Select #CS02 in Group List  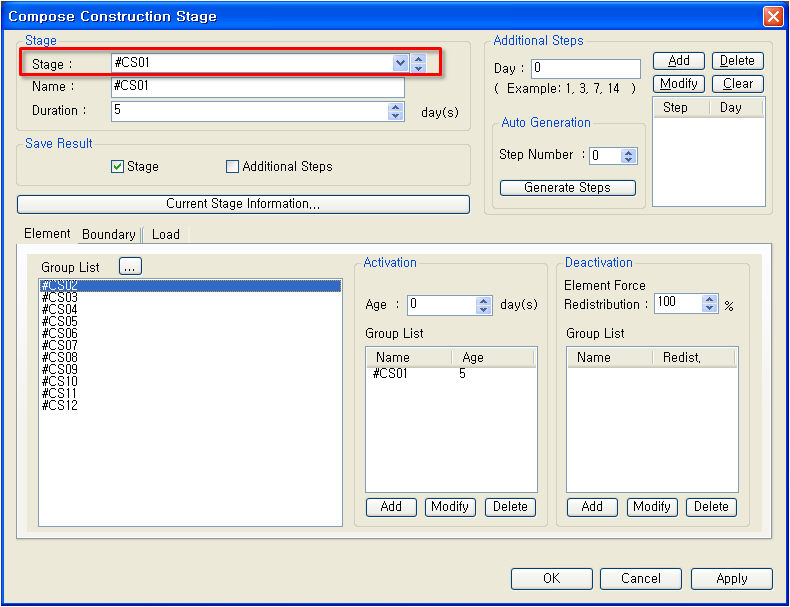(x=190, y=286)
